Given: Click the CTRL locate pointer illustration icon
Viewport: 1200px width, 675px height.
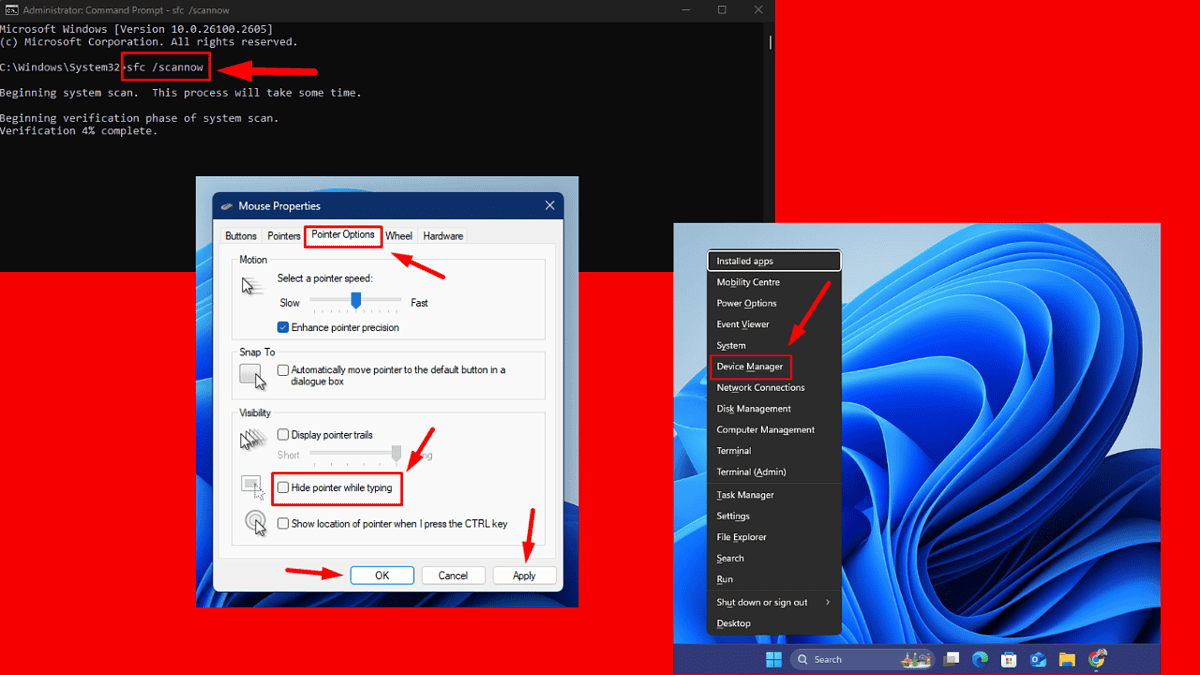Looking at the screenshot, I should pyautogui.click(x=255, y=523).
